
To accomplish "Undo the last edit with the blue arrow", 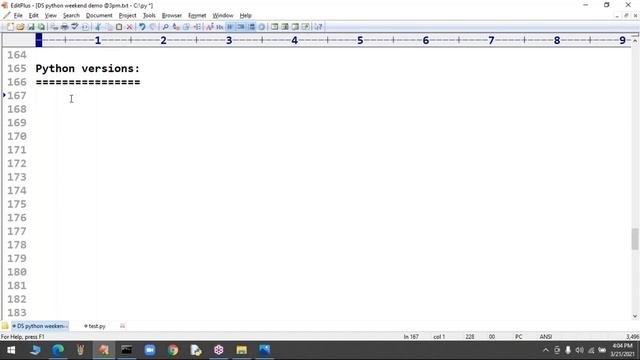I will click(142, 27).
